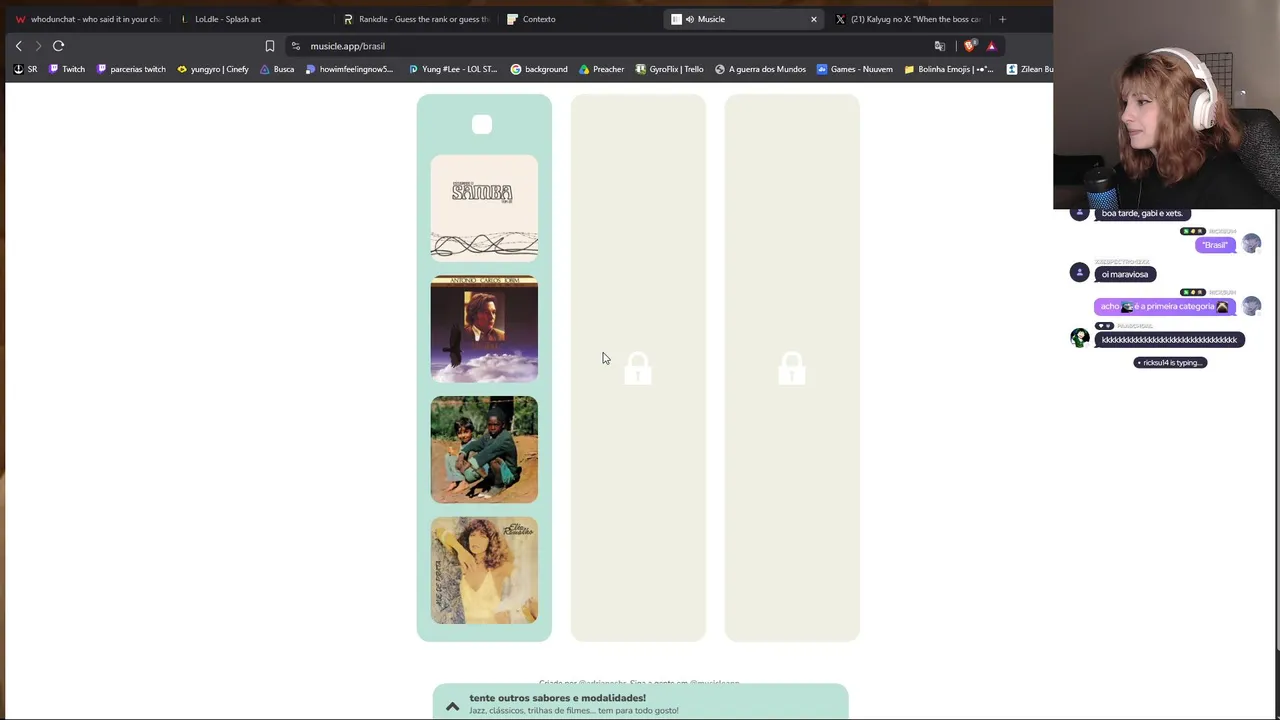View site information icon beside the URL
This screenshot has width=1280, height=720.
[295, 46]
